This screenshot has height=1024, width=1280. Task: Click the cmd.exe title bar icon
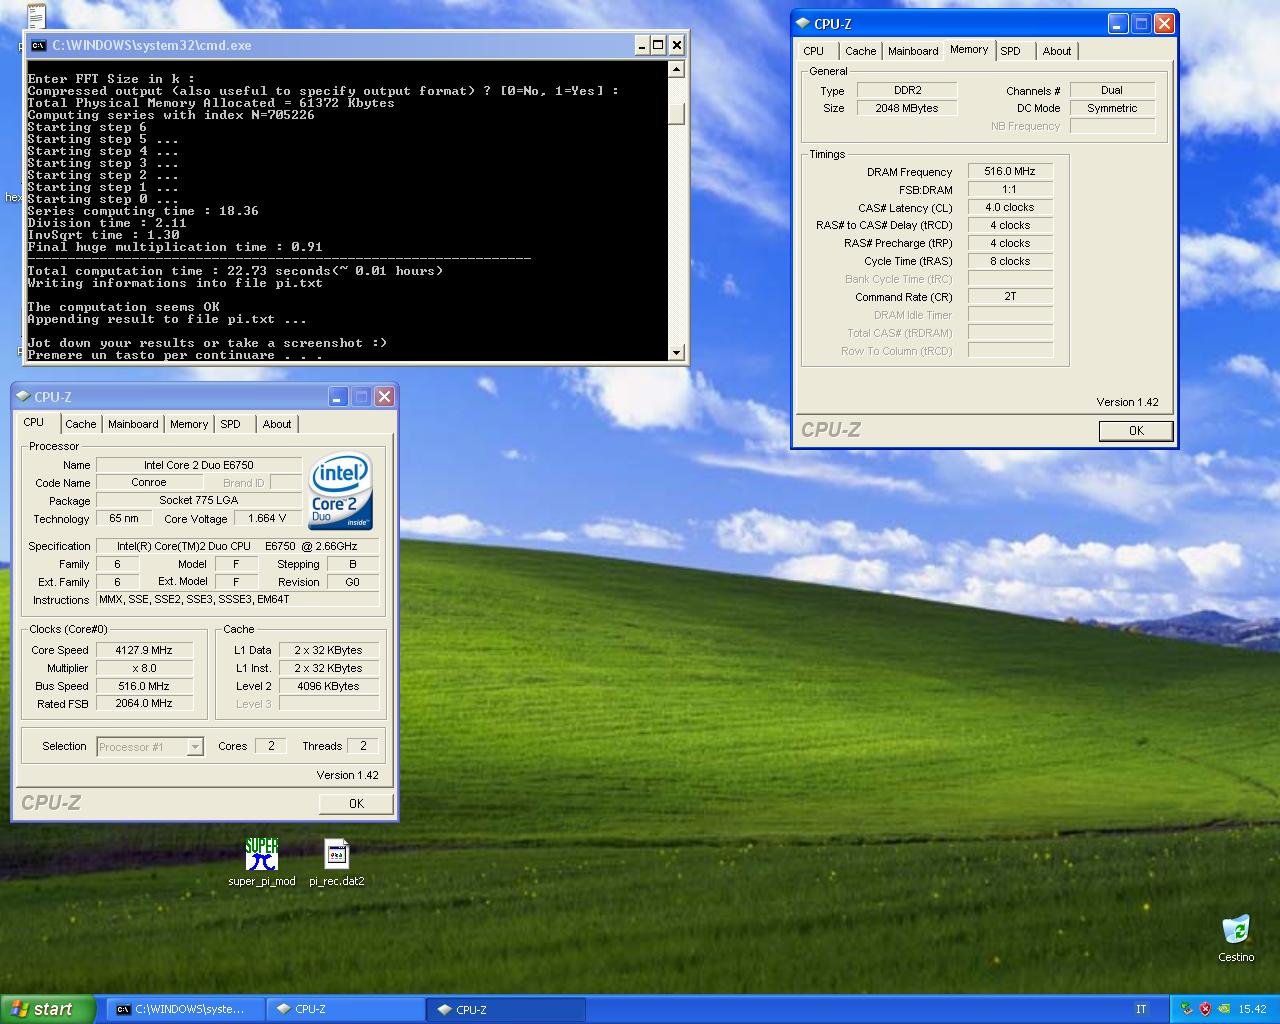pyautogui.click(x=38, y=45)
